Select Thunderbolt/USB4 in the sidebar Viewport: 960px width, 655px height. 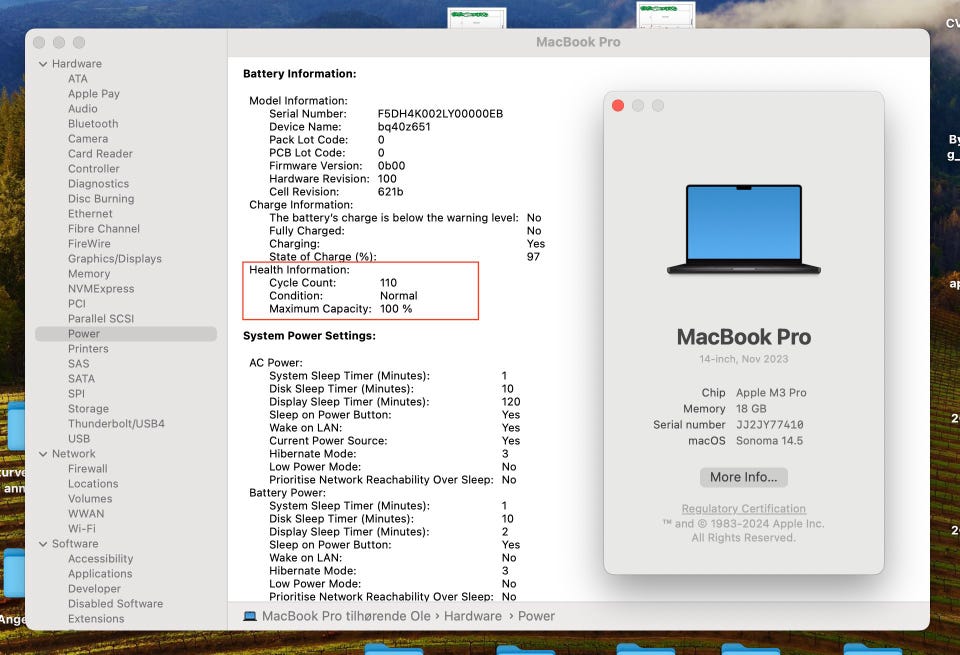click(x=116, y=424)
